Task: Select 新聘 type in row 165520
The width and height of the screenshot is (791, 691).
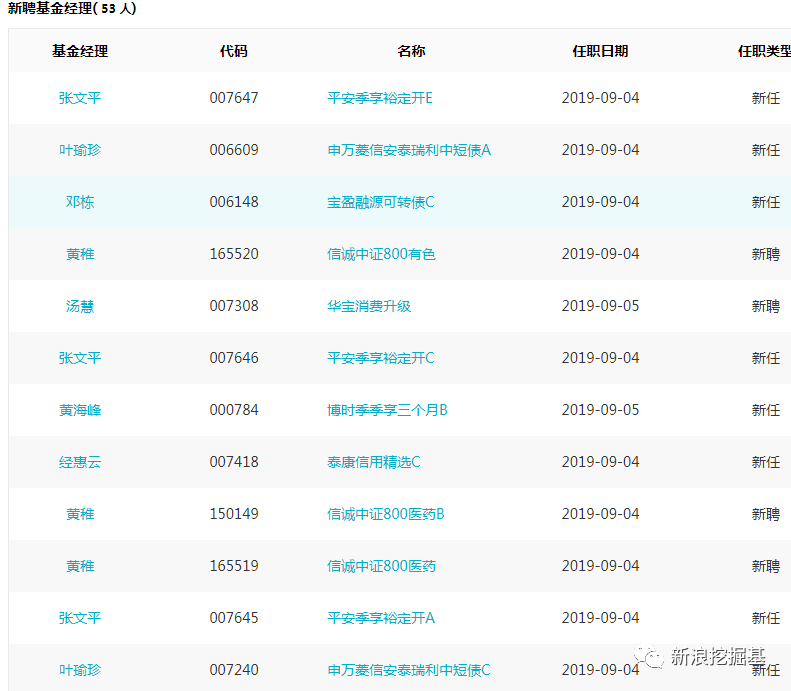Action: tap(766, 254)
